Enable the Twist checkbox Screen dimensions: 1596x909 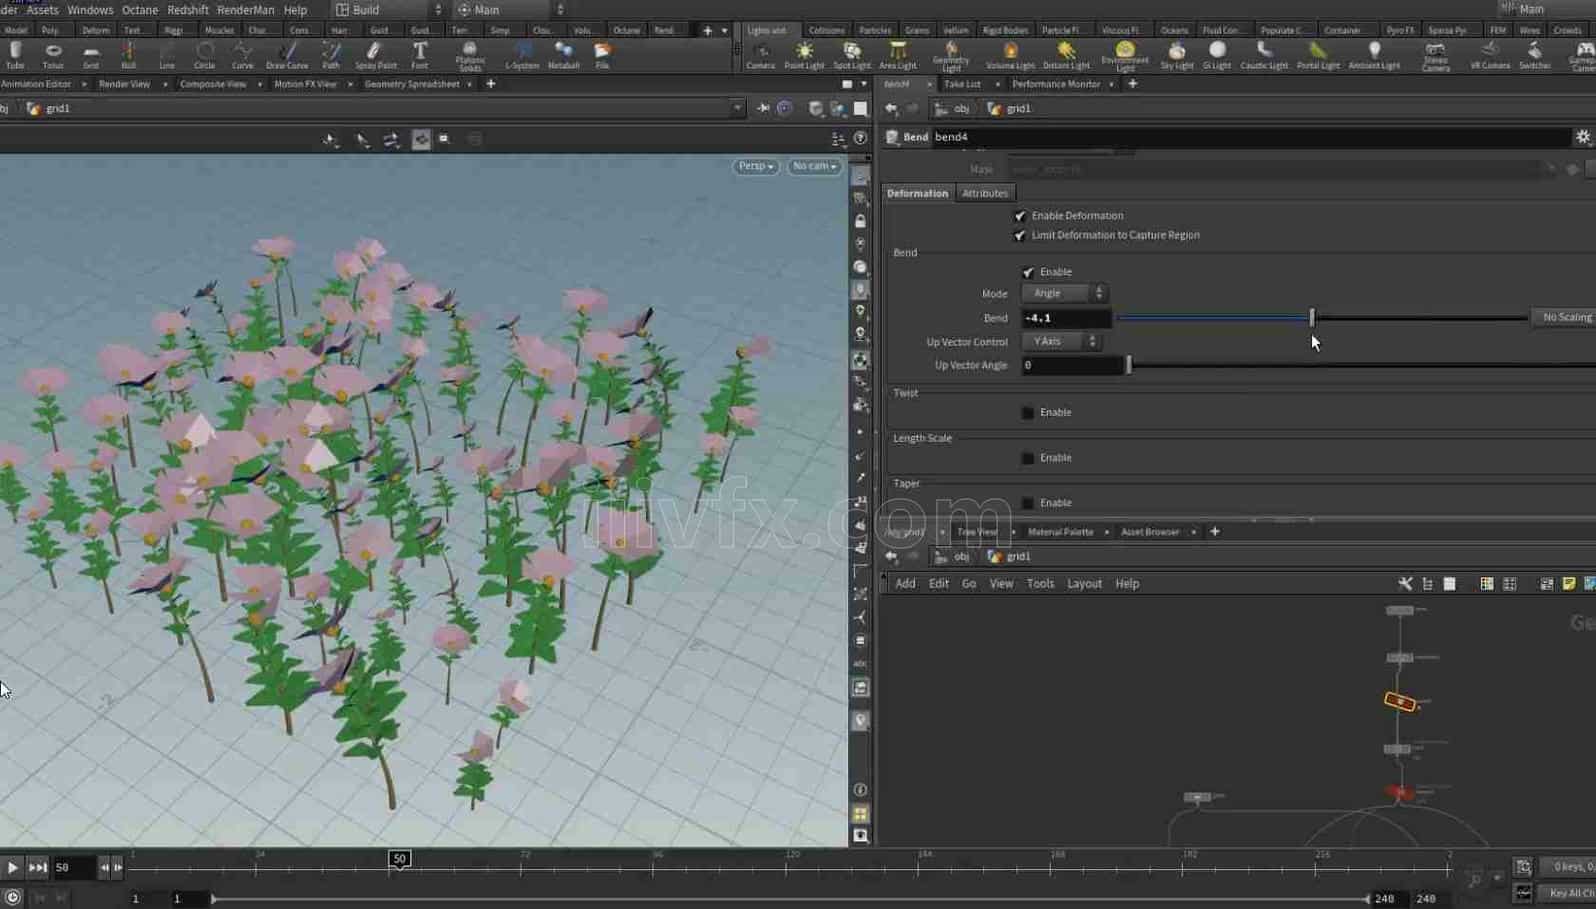coord(1028,412)
